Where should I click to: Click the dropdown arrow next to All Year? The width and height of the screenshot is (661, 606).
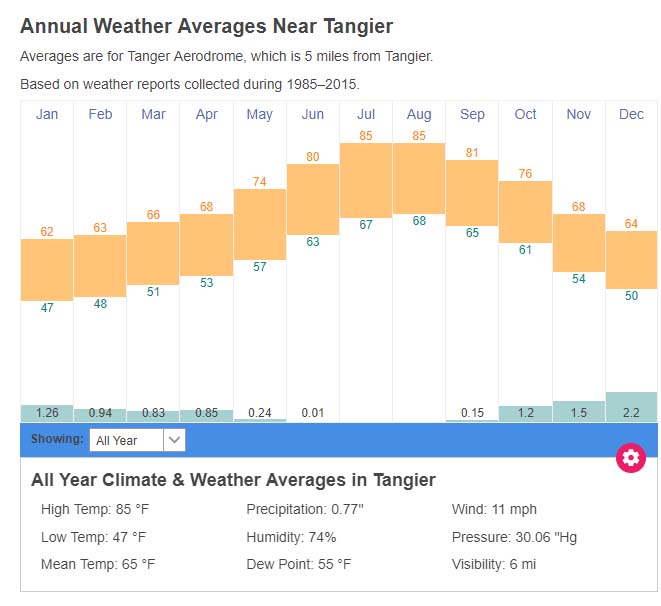[175, 440]
